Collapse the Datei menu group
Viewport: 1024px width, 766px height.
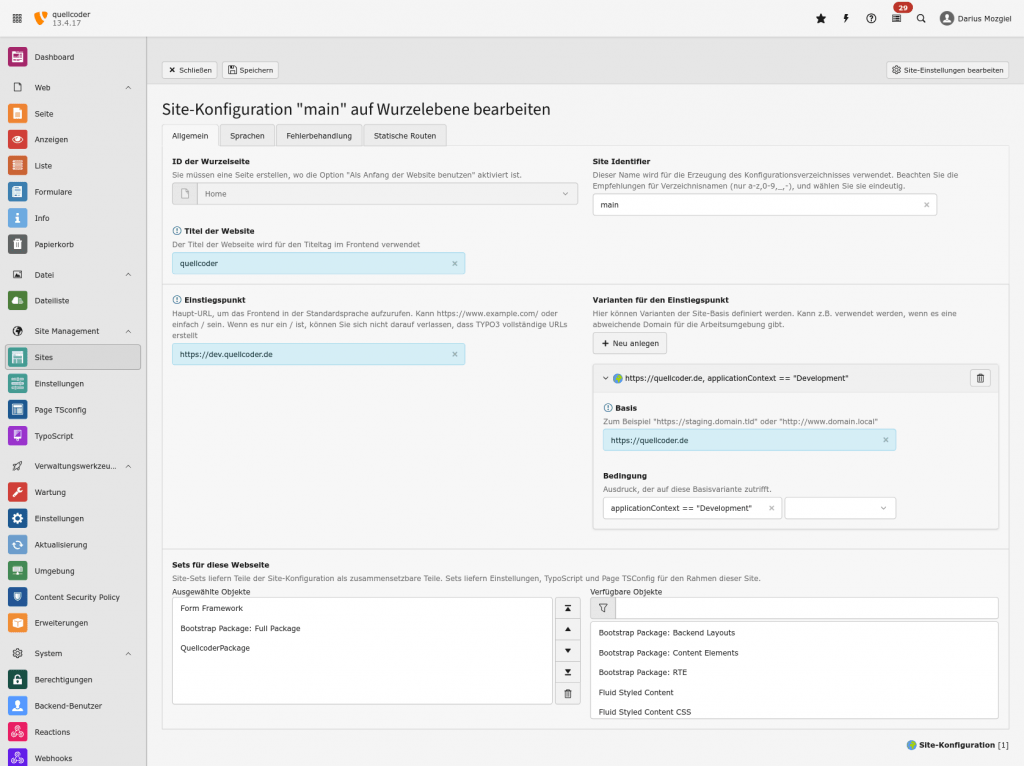tap(73, 275)
